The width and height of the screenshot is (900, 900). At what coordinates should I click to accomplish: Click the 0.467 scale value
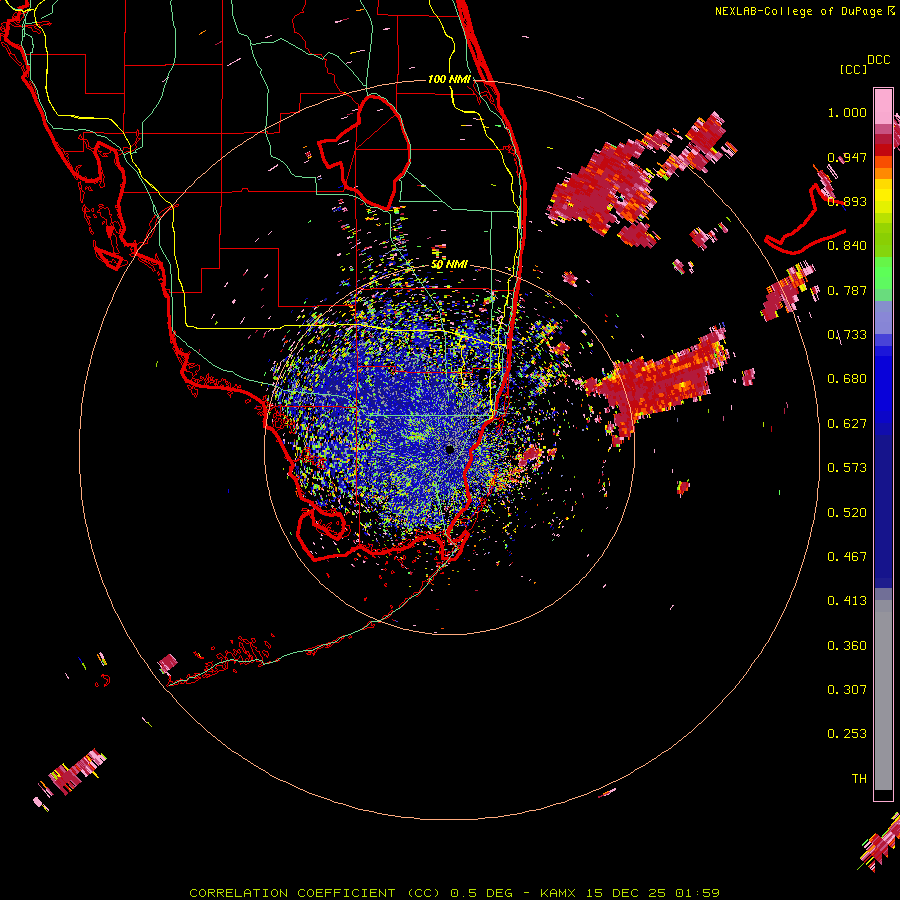[x=847, y=557]
